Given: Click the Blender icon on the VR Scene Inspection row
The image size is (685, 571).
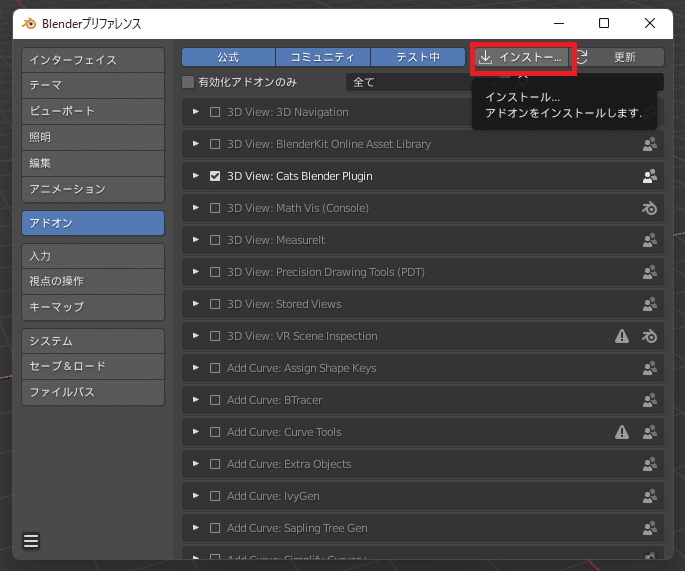Looking at the screenshot, I should [650, 336].
